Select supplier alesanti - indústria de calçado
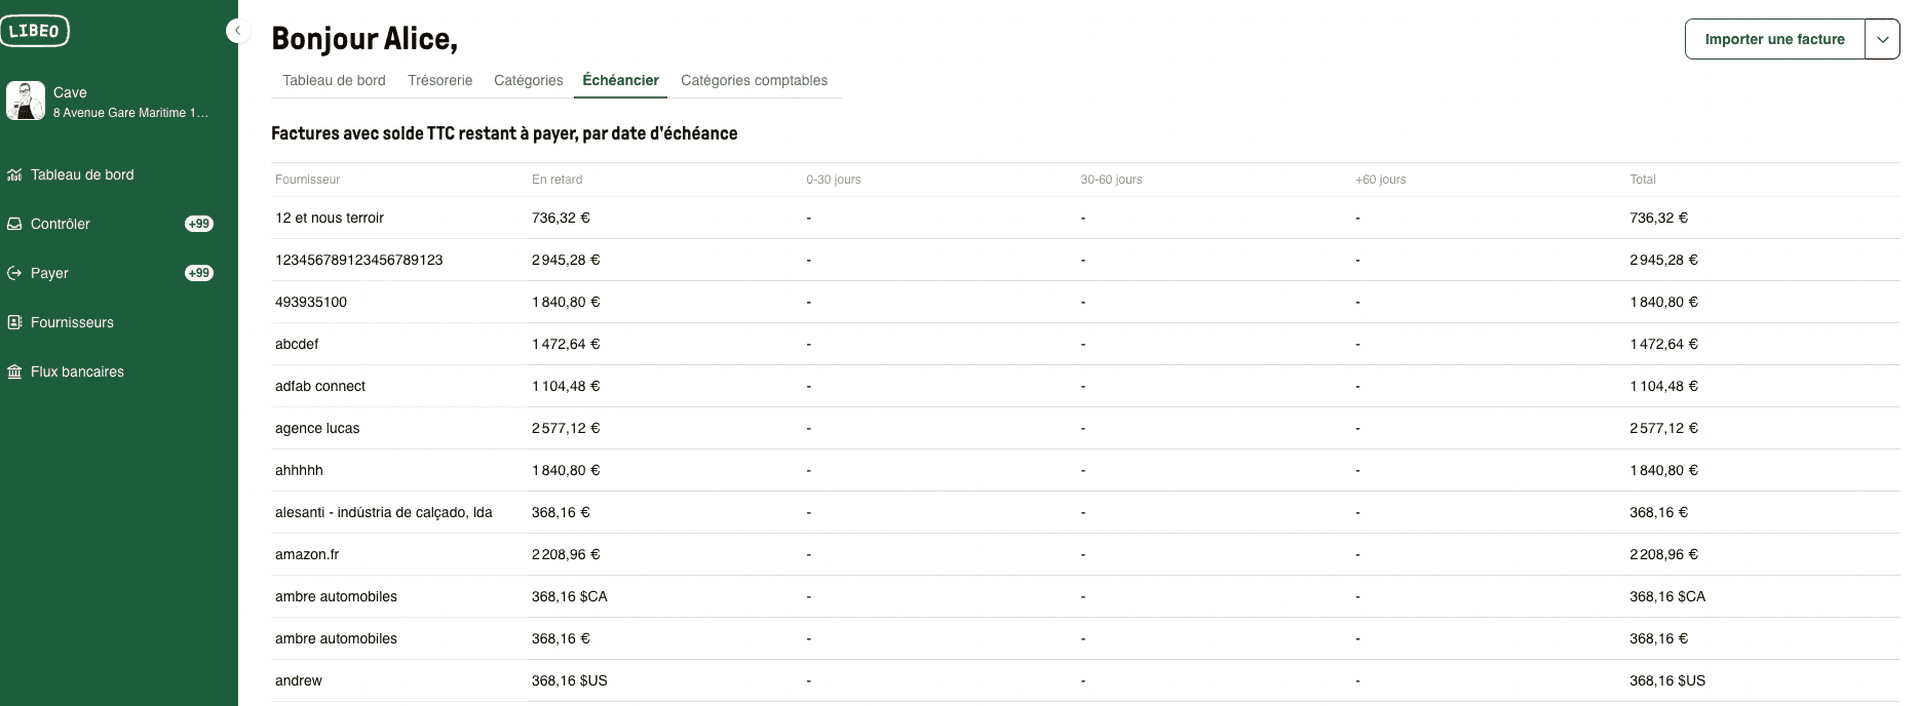This screenshot has width=1920, height=706. (384, 512)
